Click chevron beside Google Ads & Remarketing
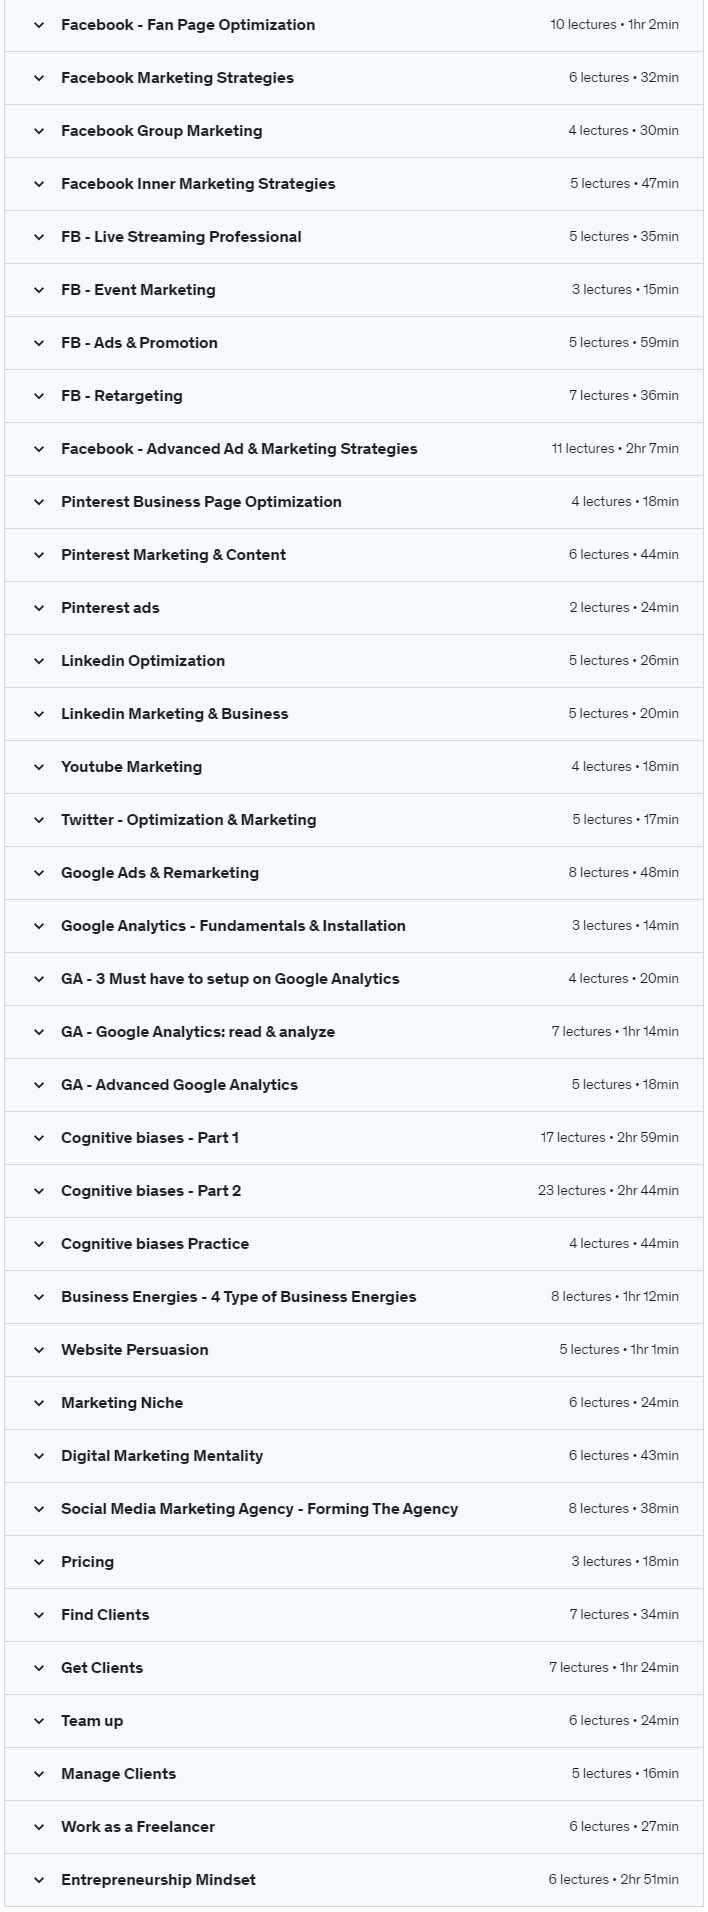Image resolution: width=708 pixels, height=1912 pixels. (39, 873)
